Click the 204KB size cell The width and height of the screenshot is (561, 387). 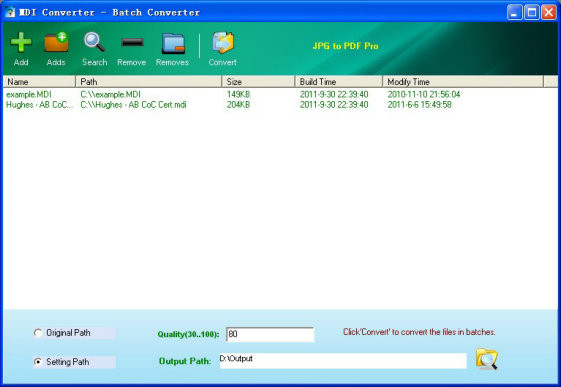point(238,105)
